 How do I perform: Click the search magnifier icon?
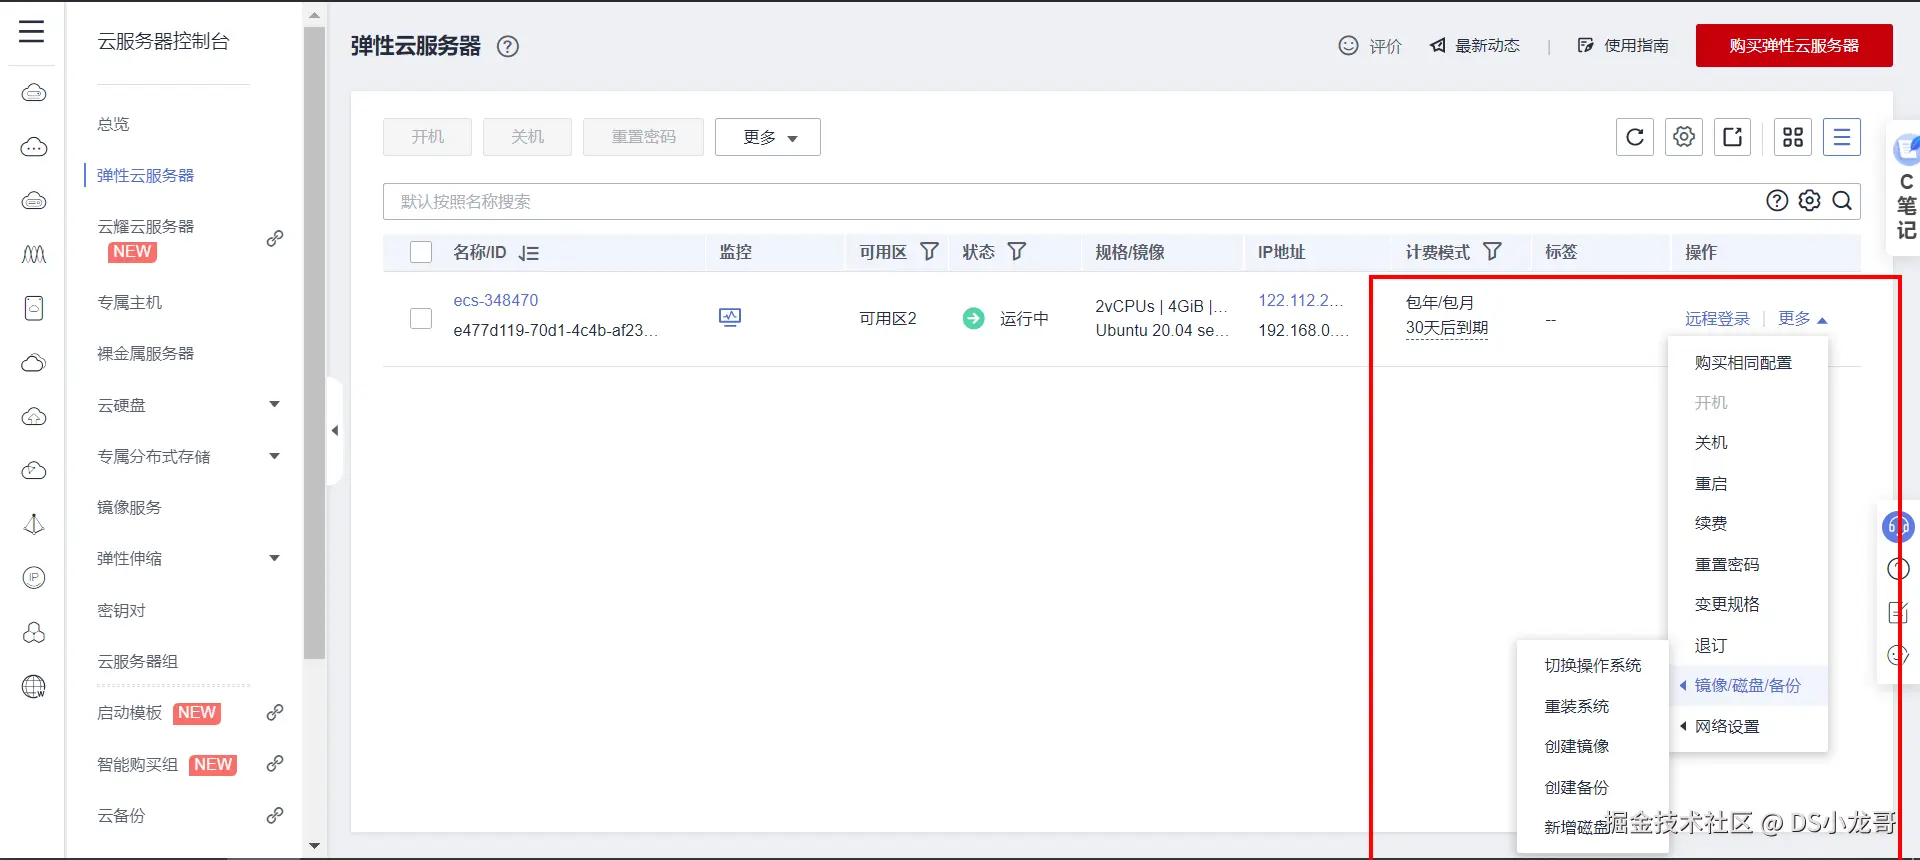pyautogui.click(x=1842, y=201)
